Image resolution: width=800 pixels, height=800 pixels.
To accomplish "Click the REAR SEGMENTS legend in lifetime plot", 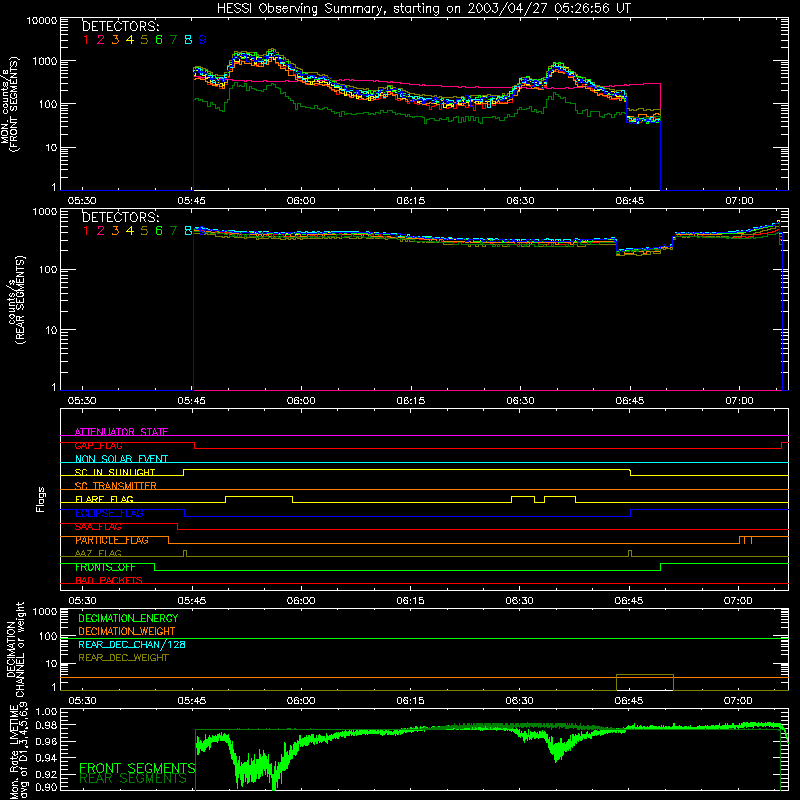I will coord(133,779).
